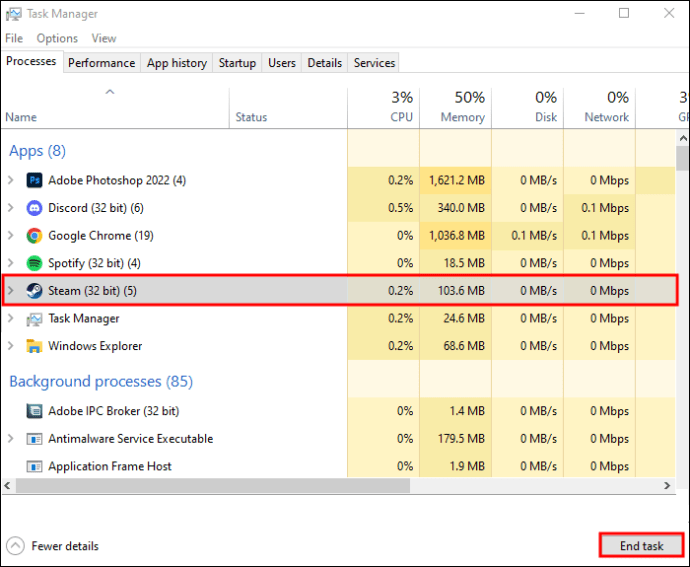
Task: Select the Application Frame Host row name
Action: (x=110, y=466)
